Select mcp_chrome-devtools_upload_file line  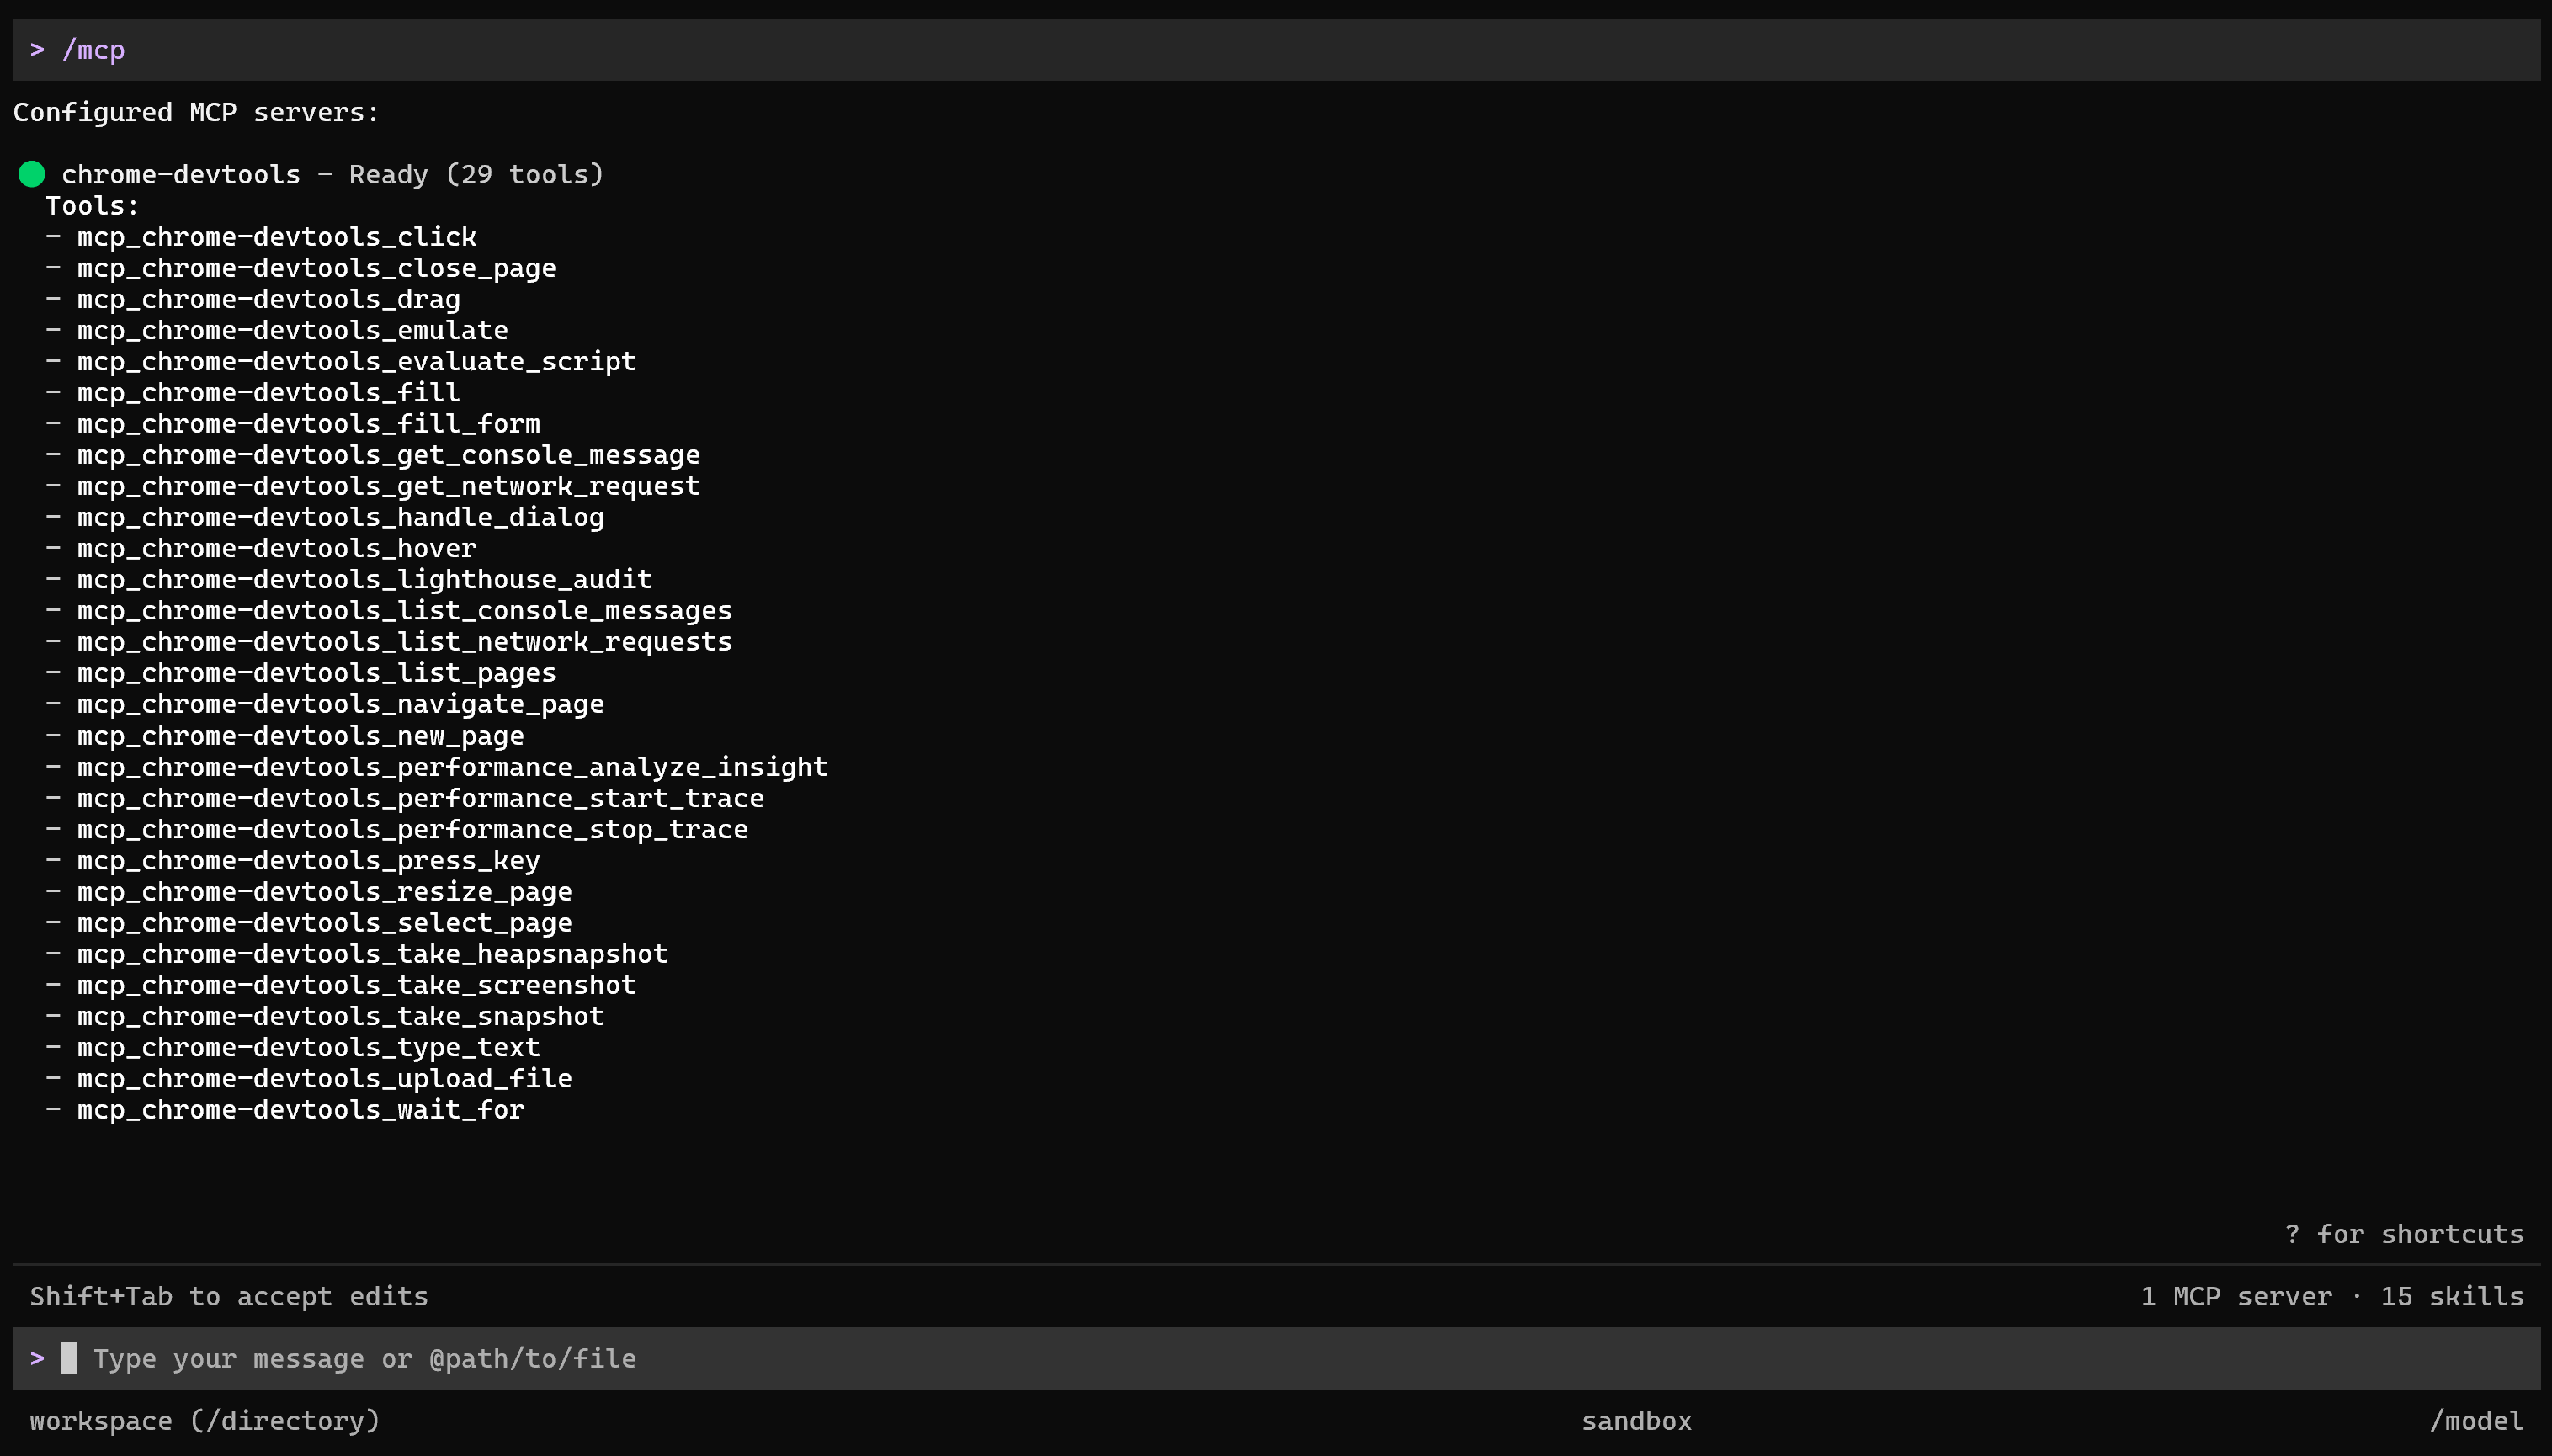tap(325, 1079)
